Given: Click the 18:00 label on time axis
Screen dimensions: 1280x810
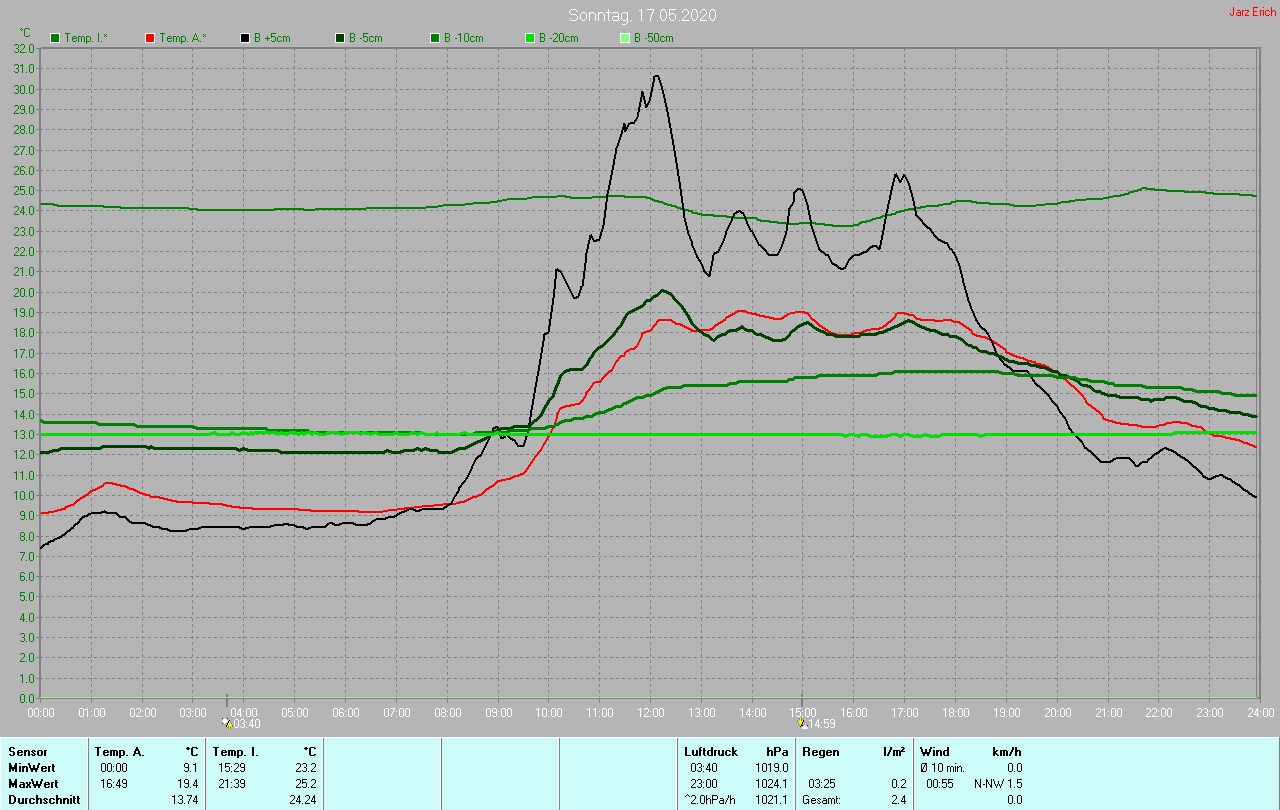Looking at the screenshot, I should point(956,713).
